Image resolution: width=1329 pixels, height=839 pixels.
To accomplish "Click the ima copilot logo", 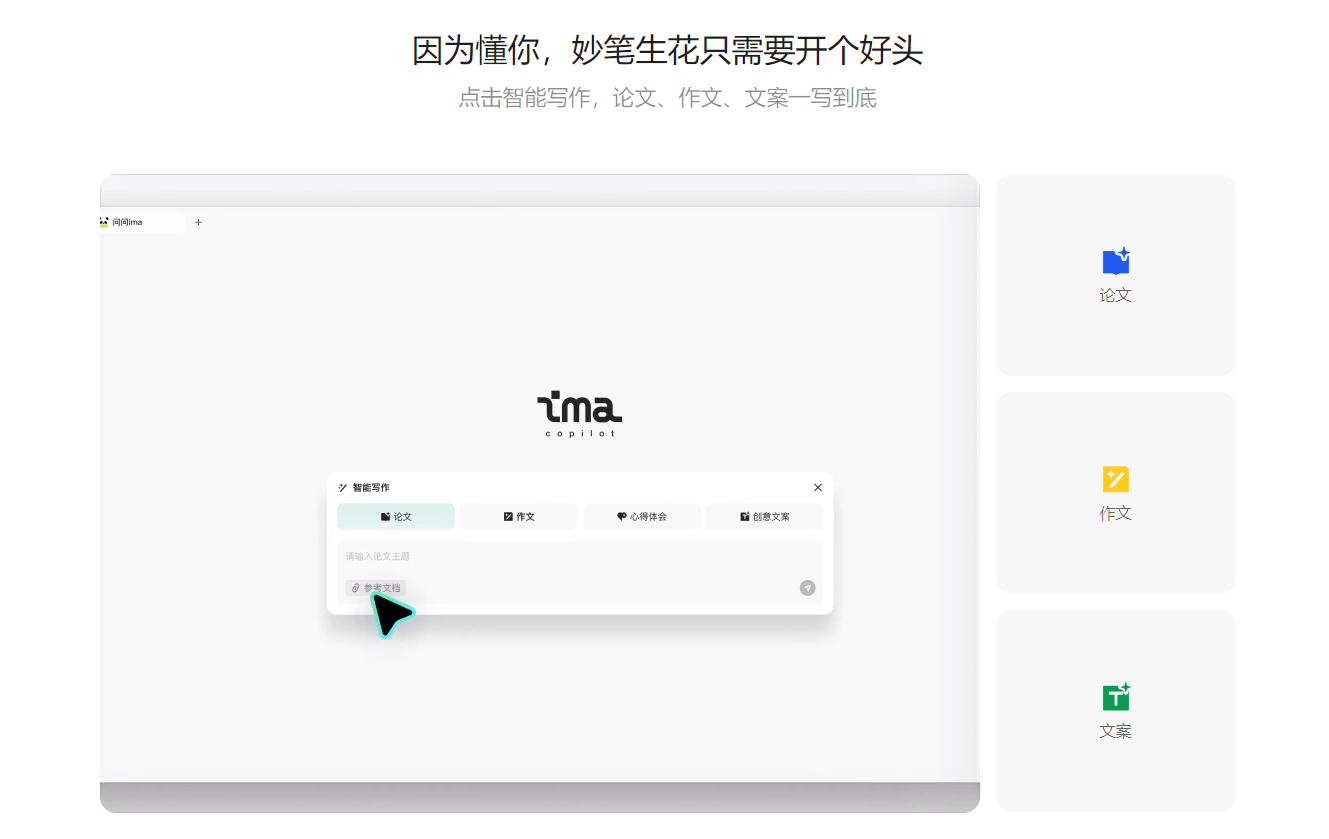I will coord(579,414).
